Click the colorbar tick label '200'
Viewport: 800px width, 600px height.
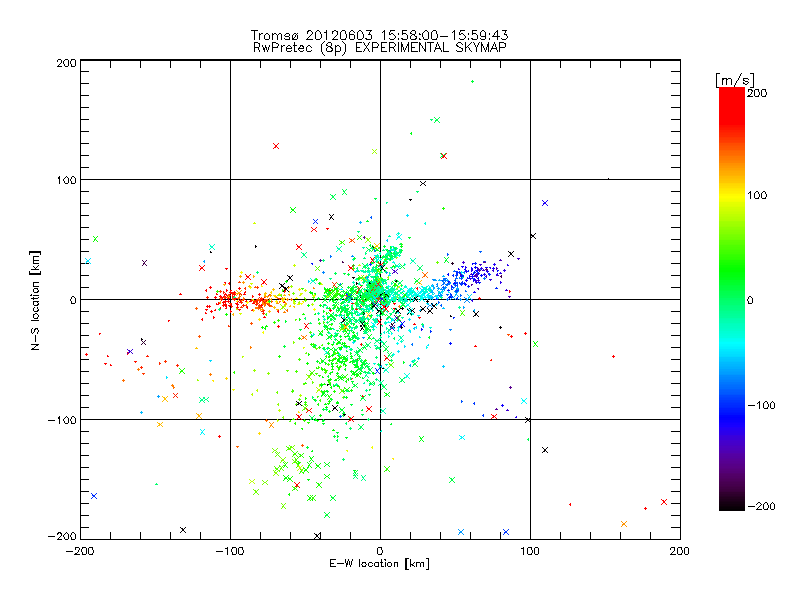[757, 93]
